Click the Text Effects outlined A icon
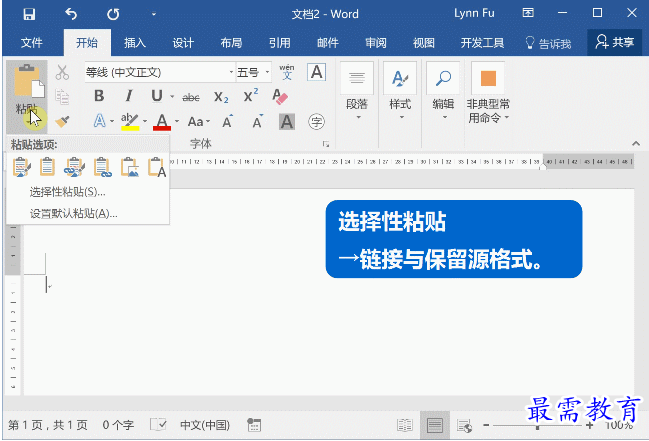Screen dimensions: 649x441 [100, 121]
